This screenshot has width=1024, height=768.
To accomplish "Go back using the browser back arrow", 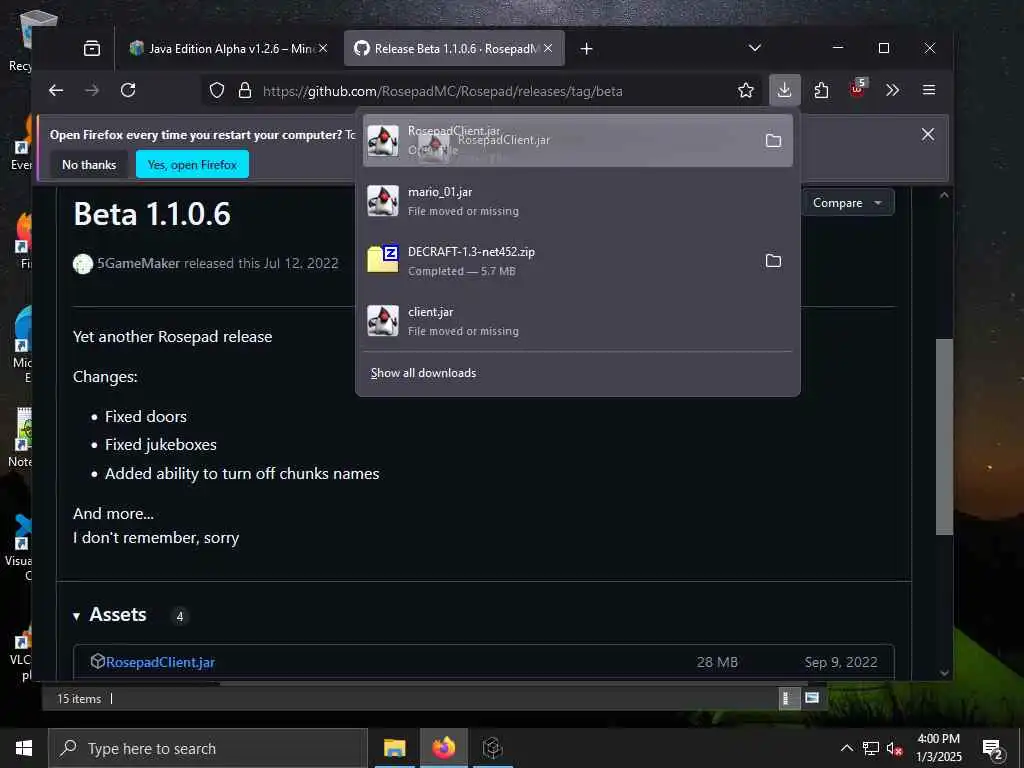I will [56, 90].
